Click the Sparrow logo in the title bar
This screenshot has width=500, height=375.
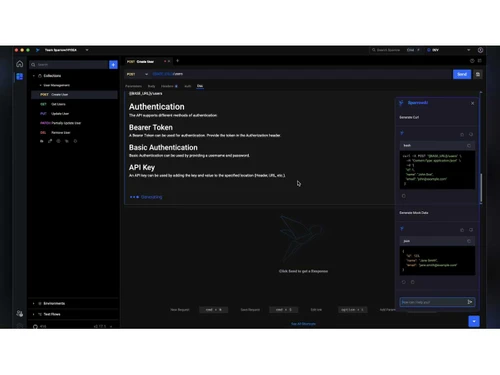(x=38, y=50)
